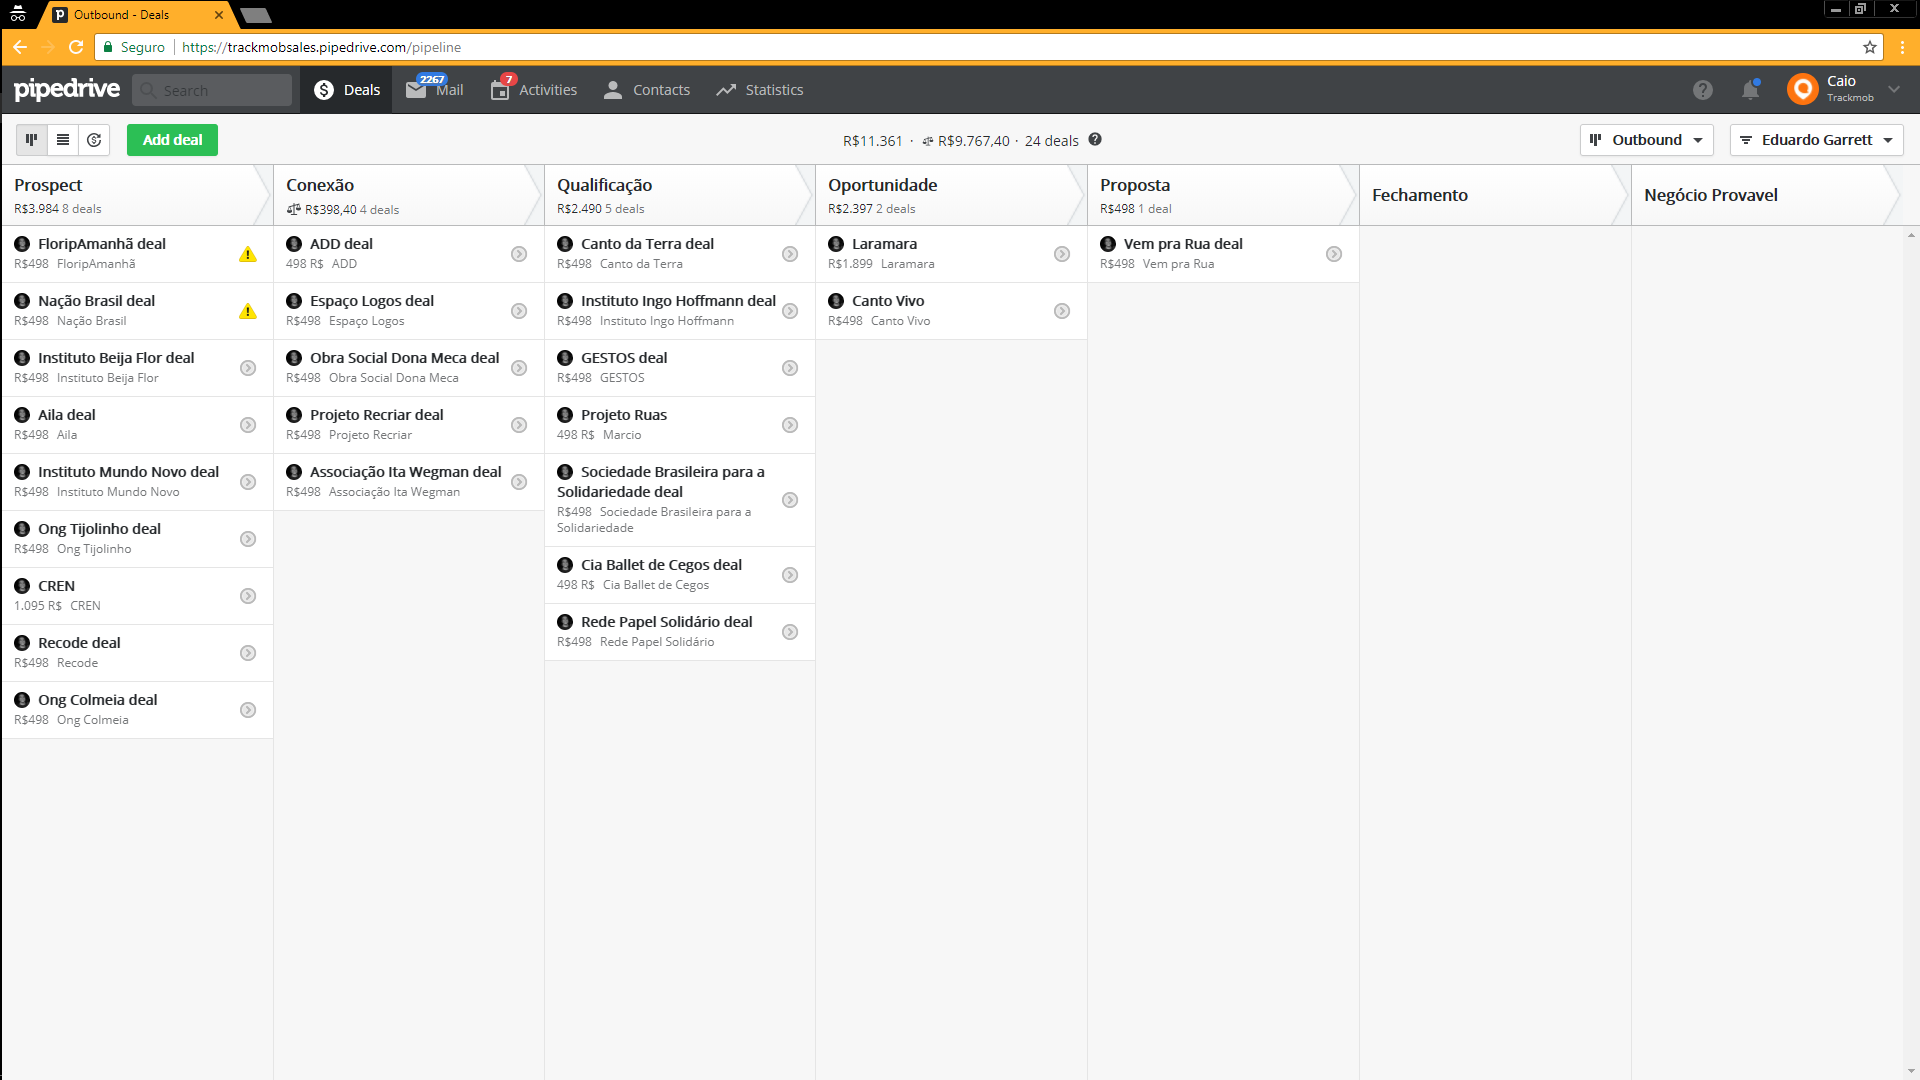Open the Eduardo Garrett filter dropdown

(1816, 140)
